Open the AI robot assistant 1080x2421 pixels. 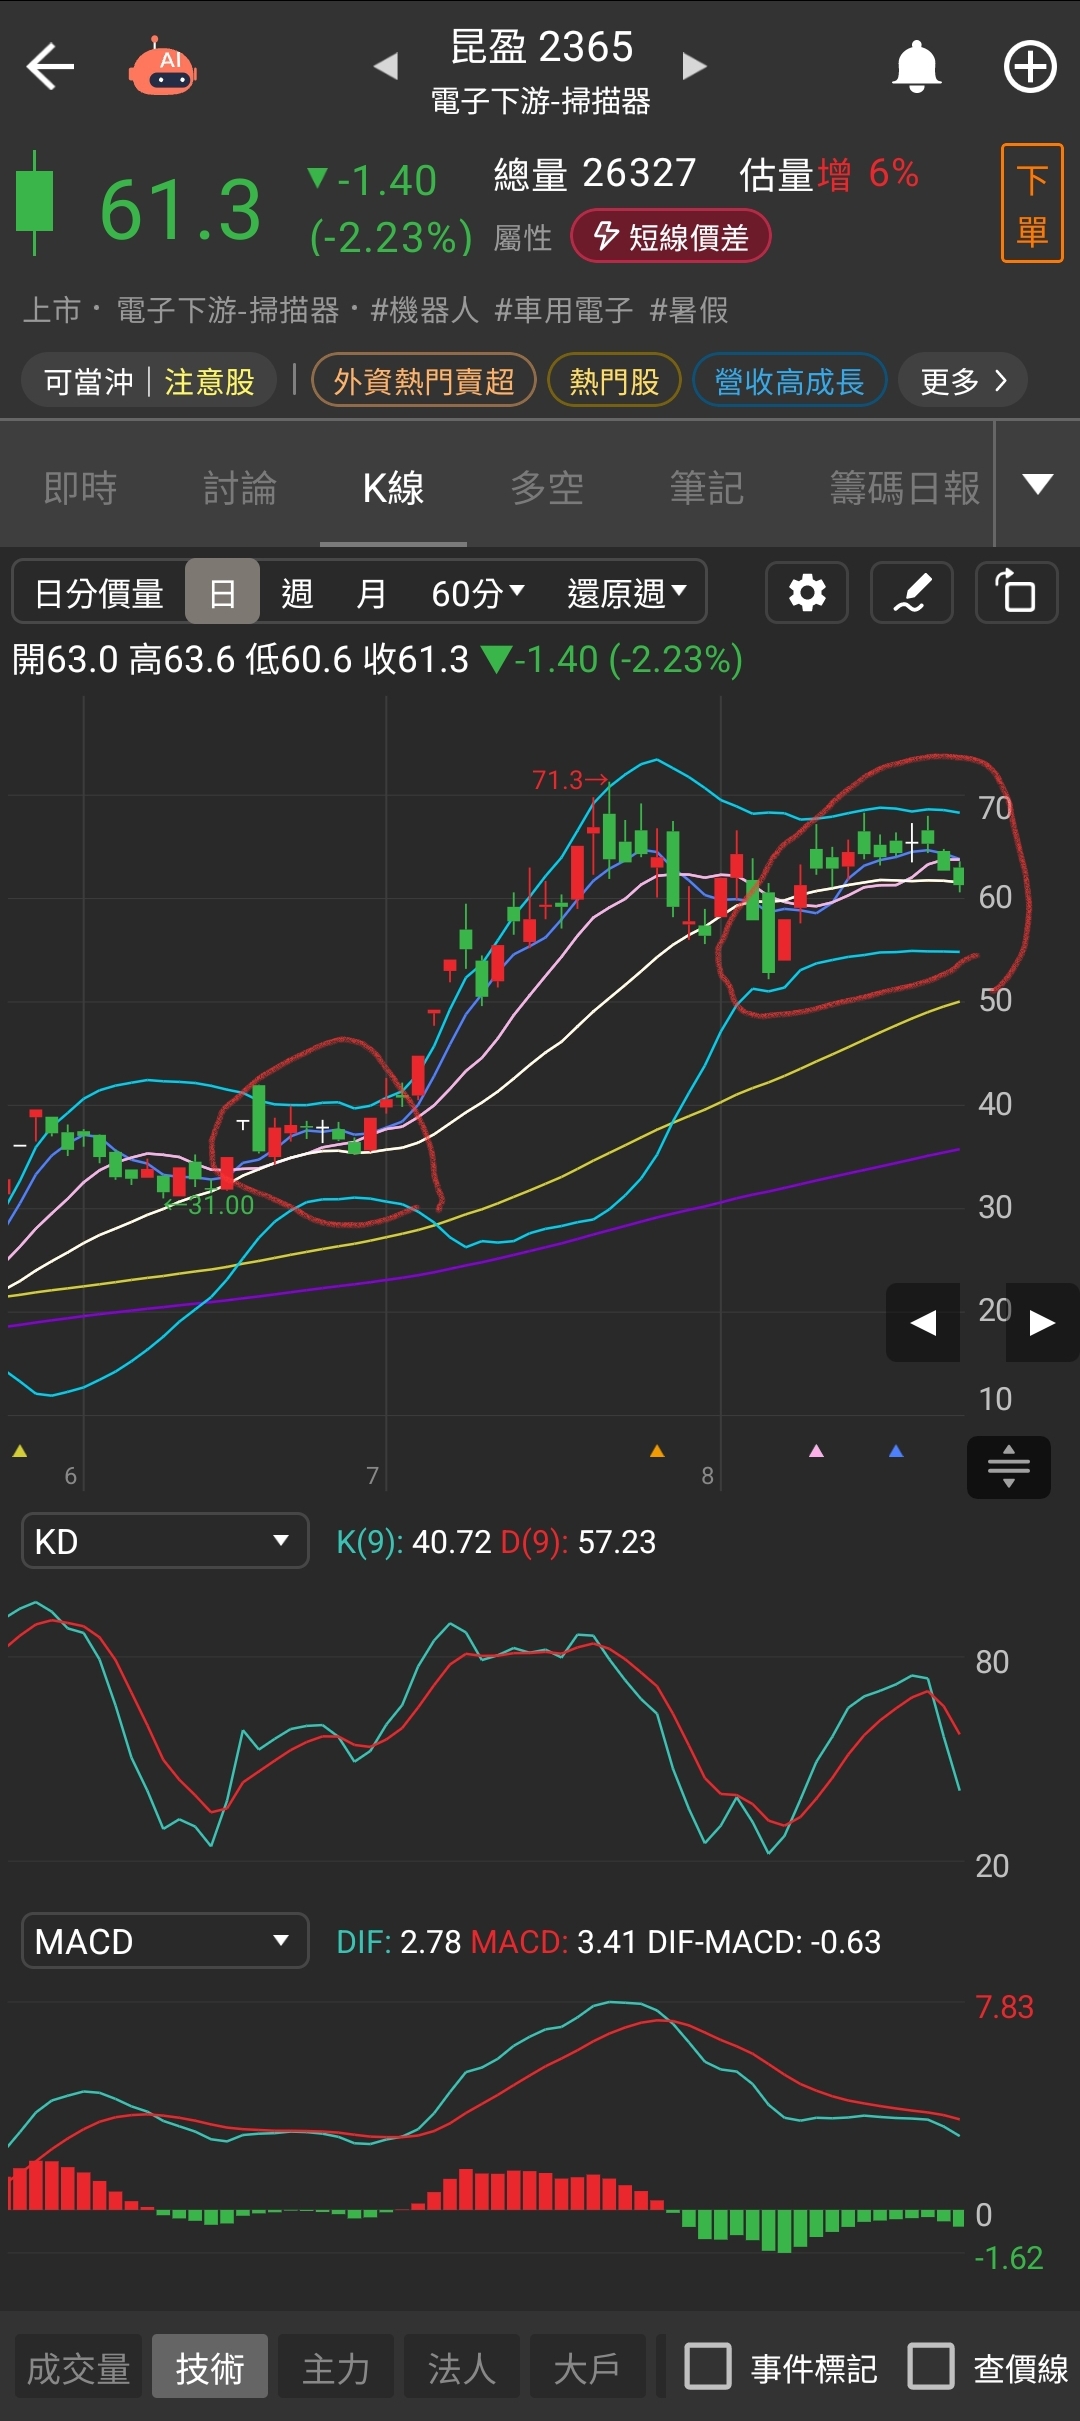tap(162, 67)
